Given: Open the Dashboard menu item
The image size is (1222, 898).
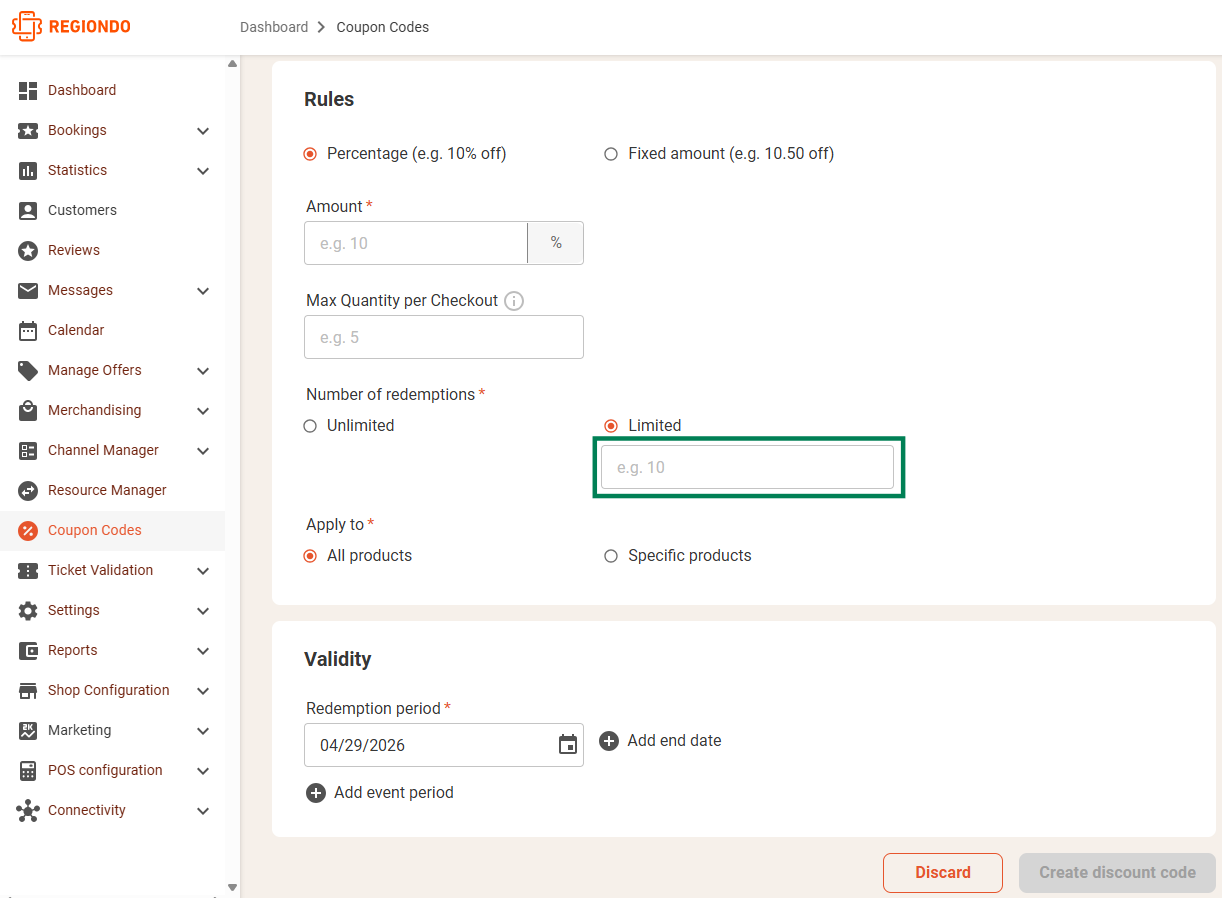Looking at the screenshot, I should click(112, 90).
